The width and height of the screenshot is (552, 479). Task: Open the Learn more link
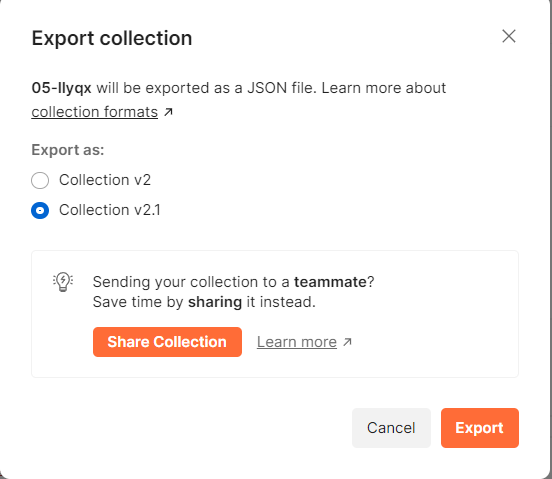[x=297, y=342]
